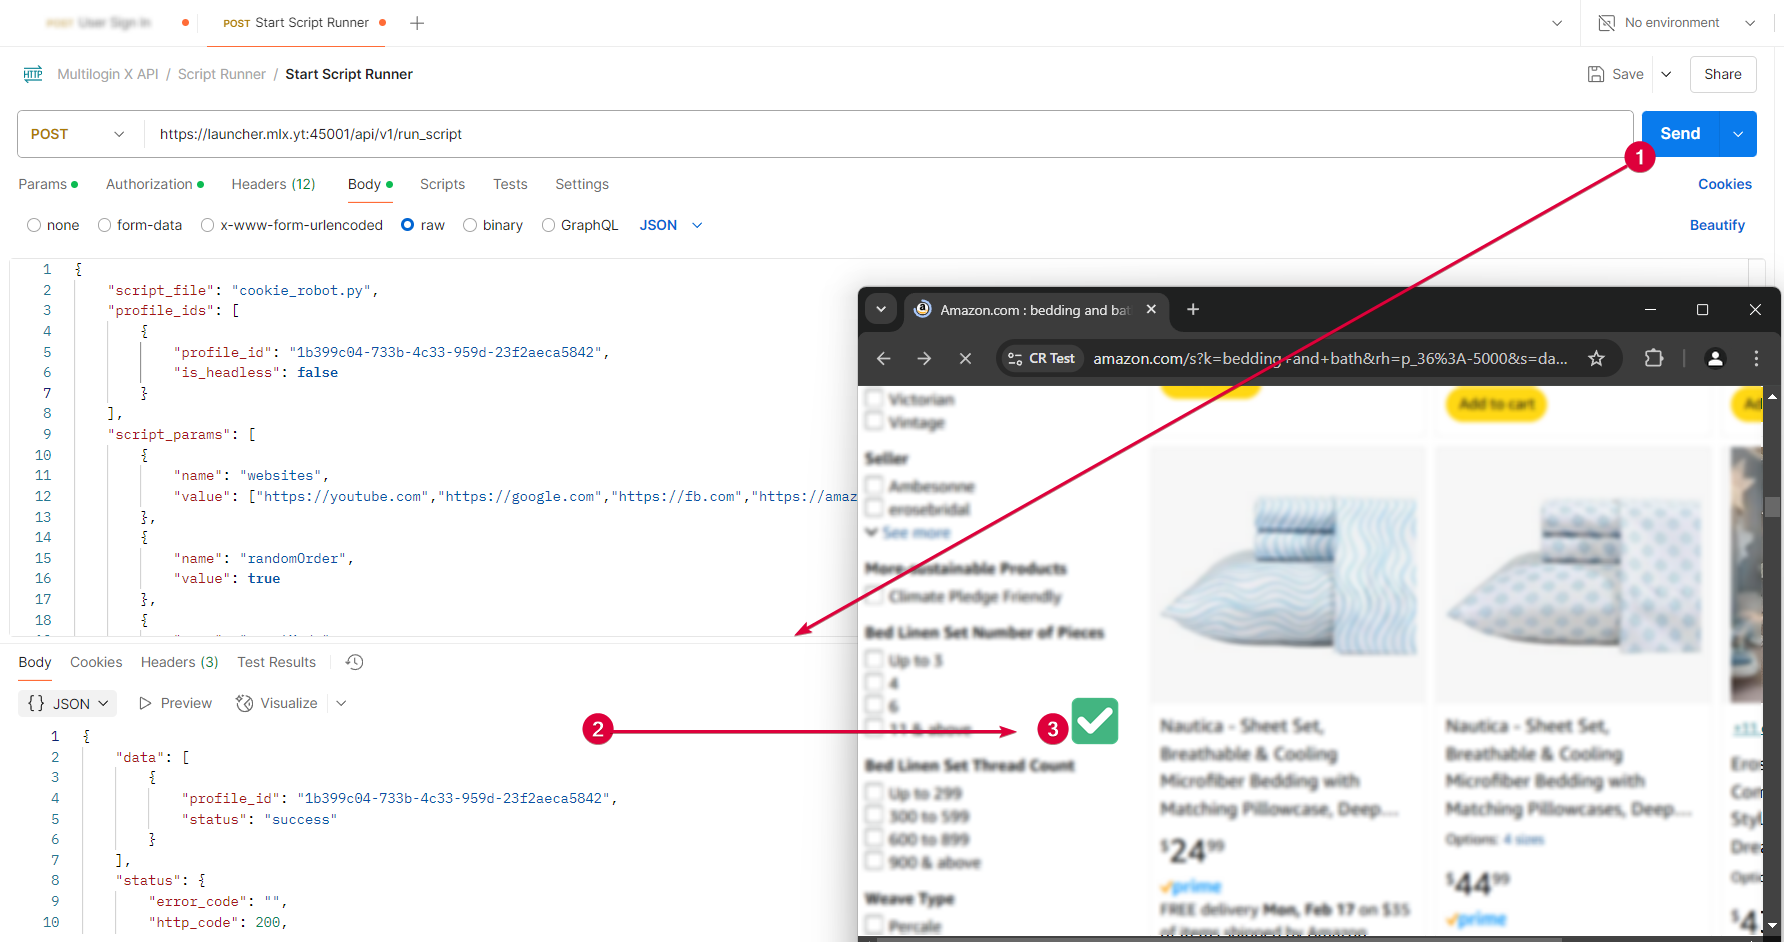Open browser three-dot menu
1784x942 pixels.
(x=1756, y=358)
